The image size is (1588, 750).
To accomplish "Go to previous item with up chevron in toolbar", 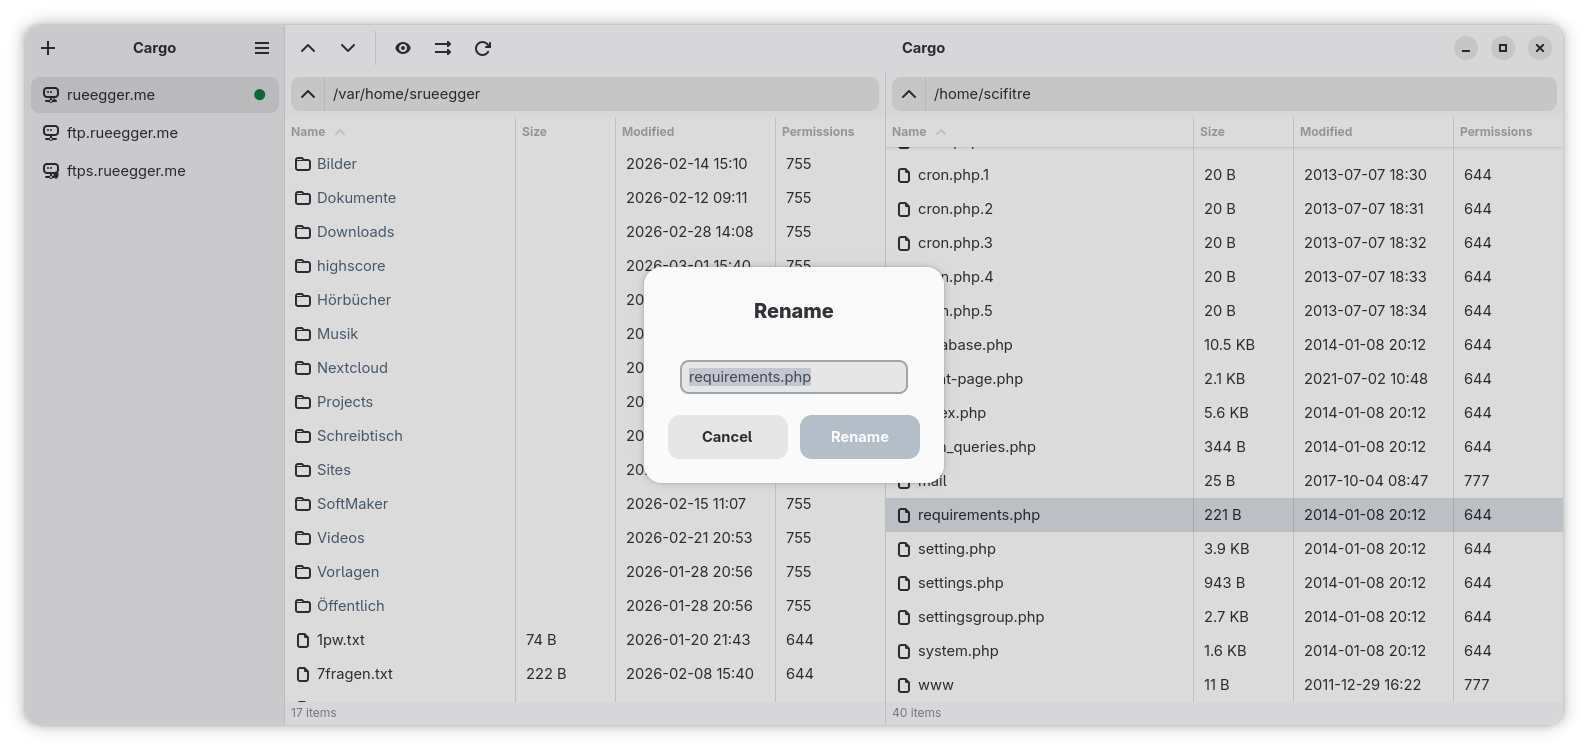I will [x=308, y=48].
